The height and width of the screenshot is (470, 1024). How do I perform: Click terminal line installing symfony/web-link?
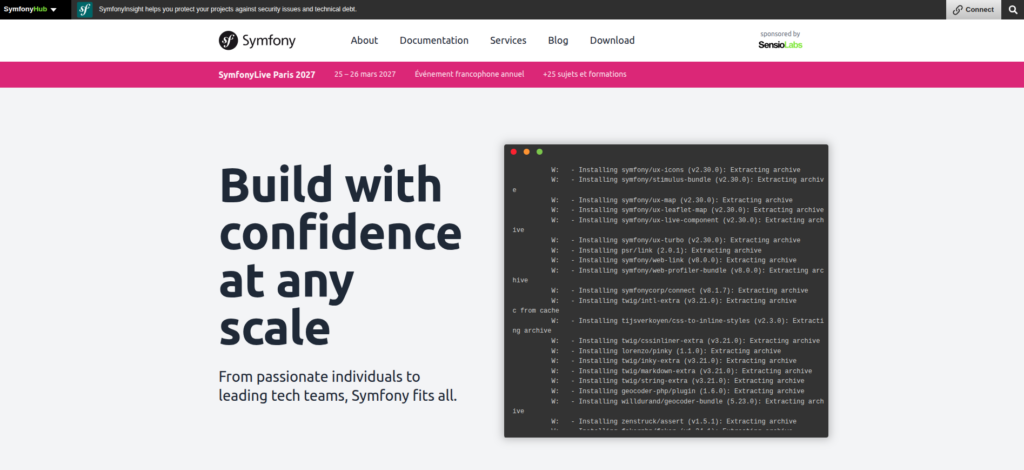click(x=674, y=260)
